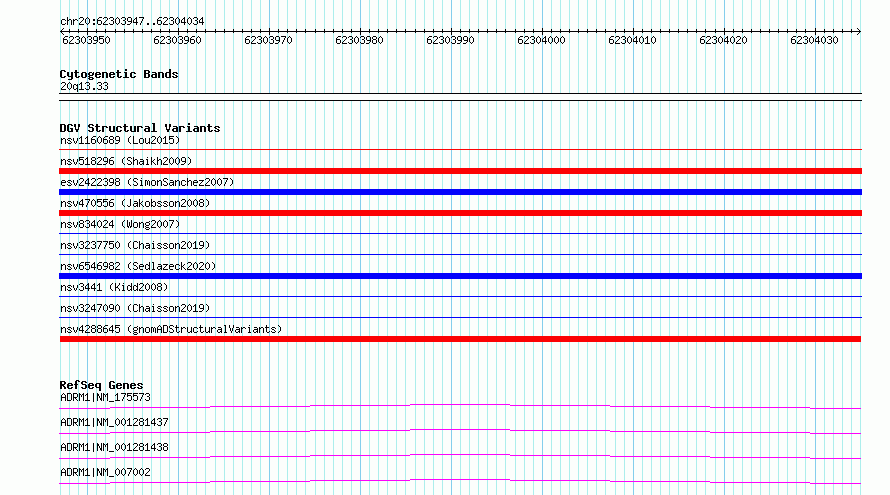Click ruler position 62304010
The width and height of the screenshot is (890, 495).
tap(632, 40)
